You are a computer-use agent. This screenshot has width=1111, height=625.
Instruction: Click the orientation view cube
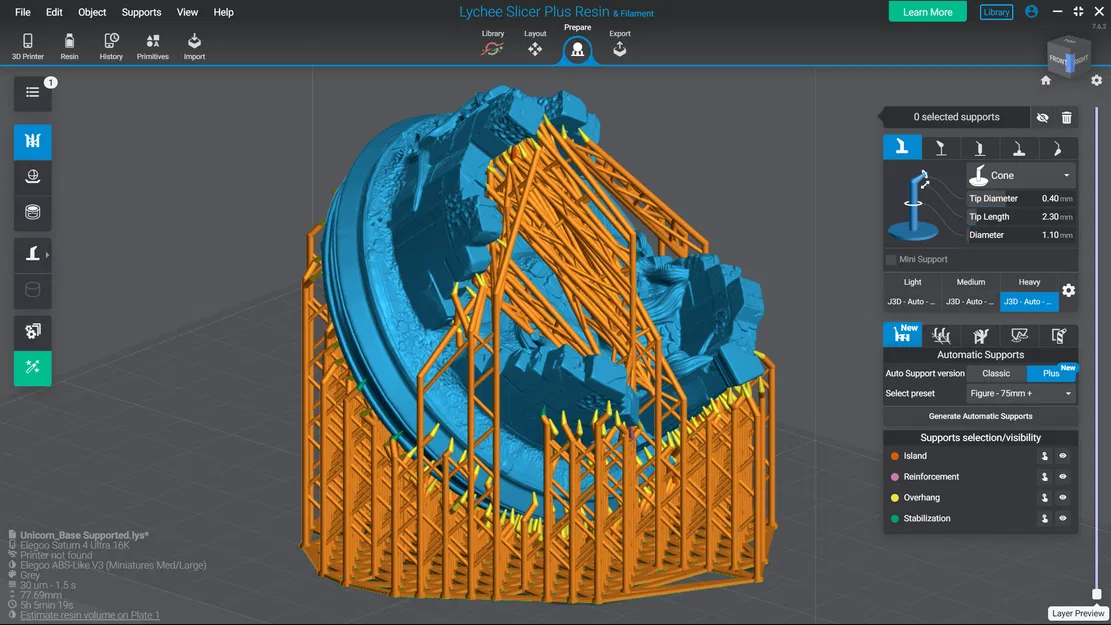pyautogui.click(x=1068, y=59)
